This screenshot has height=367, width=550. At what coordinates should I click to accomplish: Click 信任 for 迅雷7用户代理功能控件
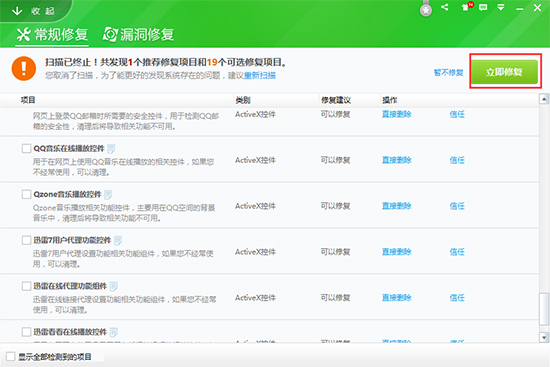click(x=457, y=252)
